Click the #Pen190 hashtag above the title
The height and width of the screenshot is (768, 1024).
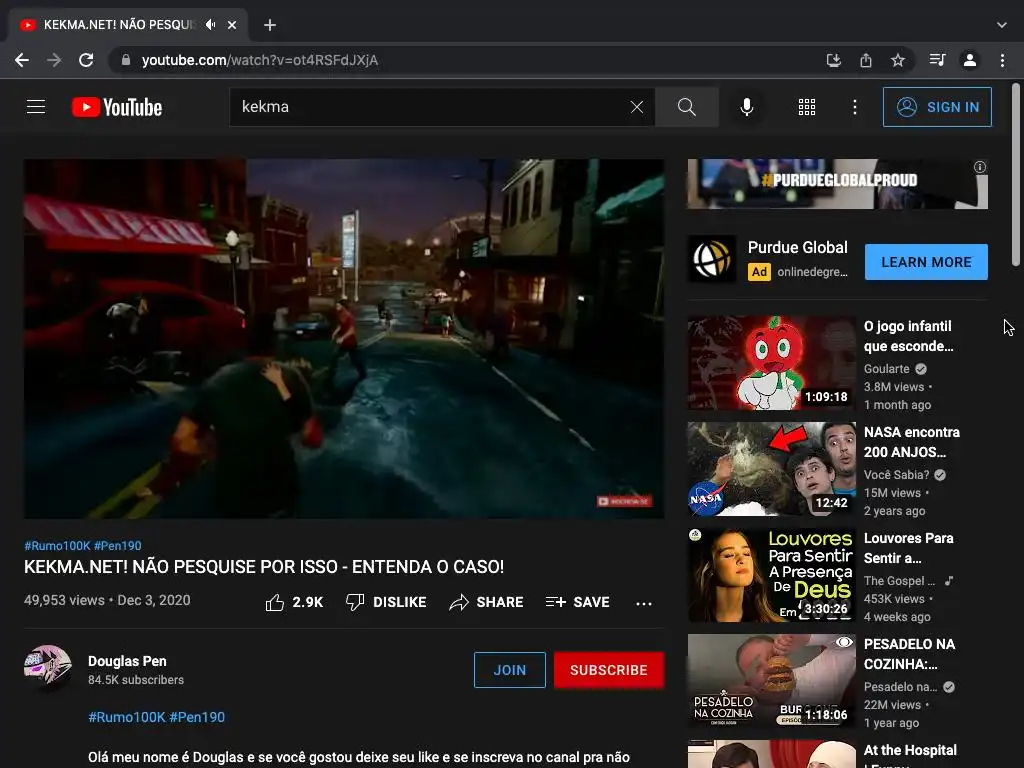click(x=118, y=545)
